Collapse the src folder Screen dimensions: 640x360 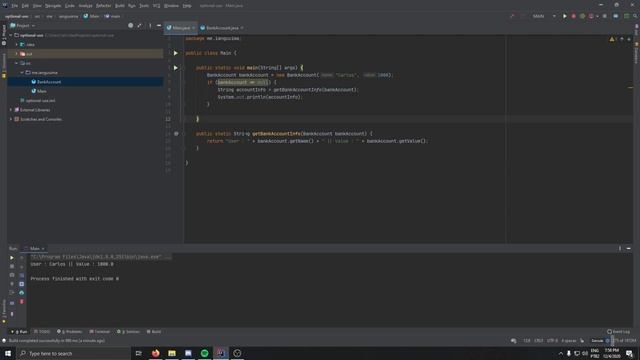pyautogui.click(x=17, y=63)
